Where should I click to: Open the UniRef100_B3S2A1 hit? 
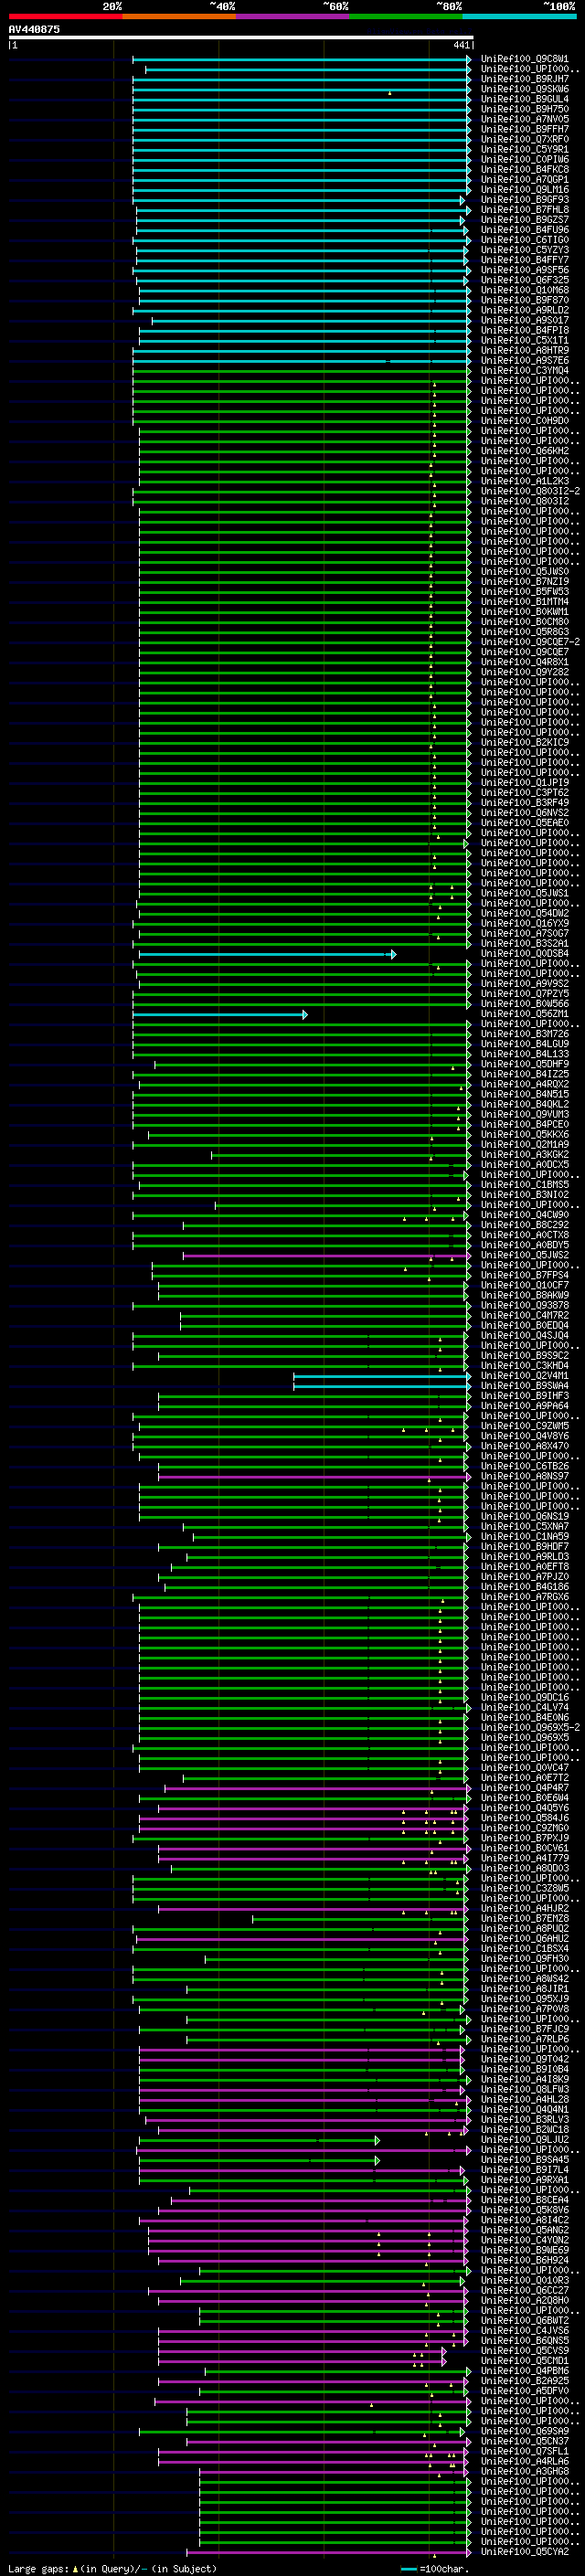click(524, 944)
